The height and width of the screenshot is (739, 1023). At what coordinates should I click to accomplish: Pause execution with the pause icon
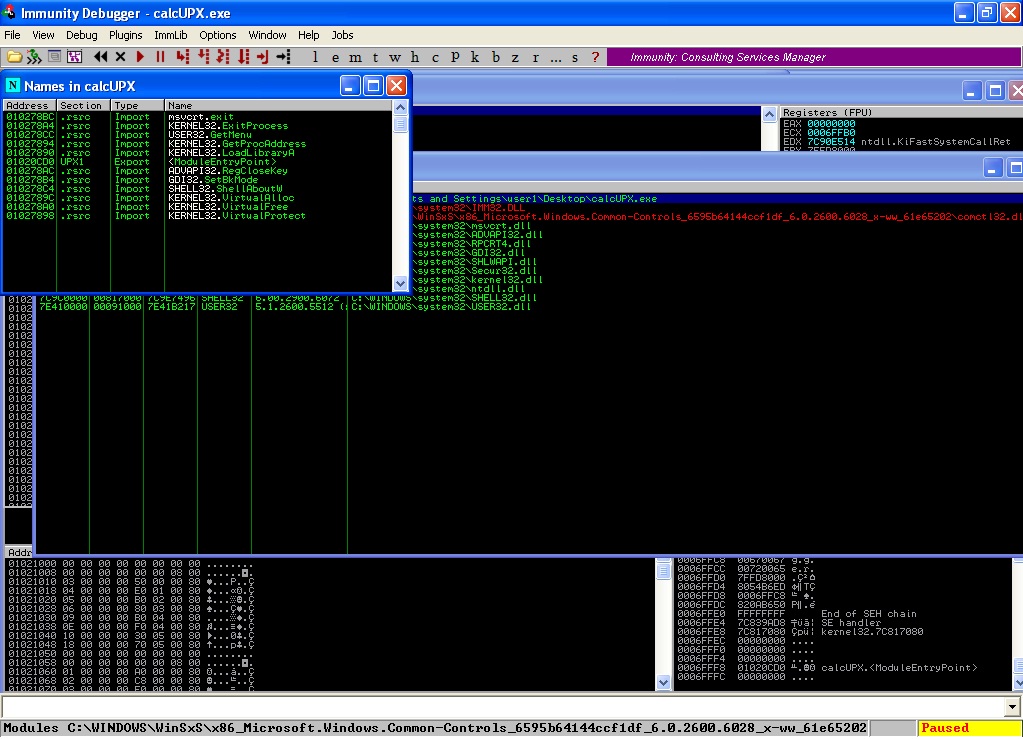(160, 57)
